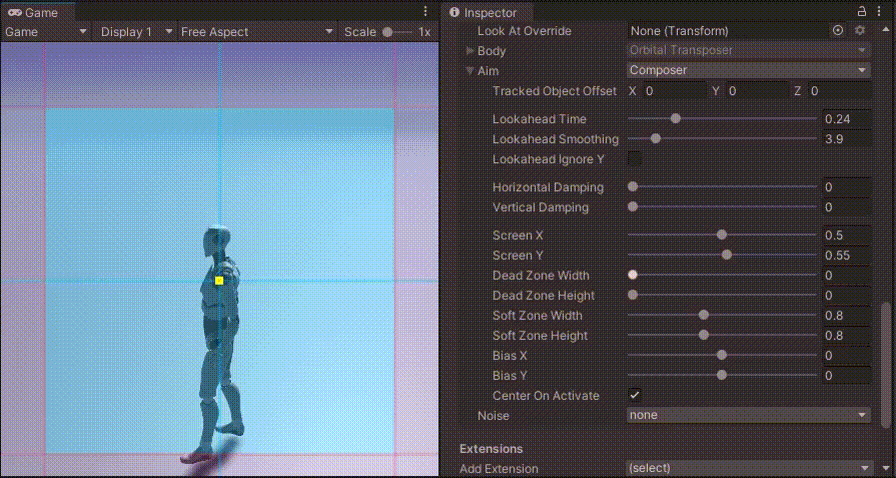Click the Lookahead Time slider handle
The image size is (896, 478).
pos(675,119)
